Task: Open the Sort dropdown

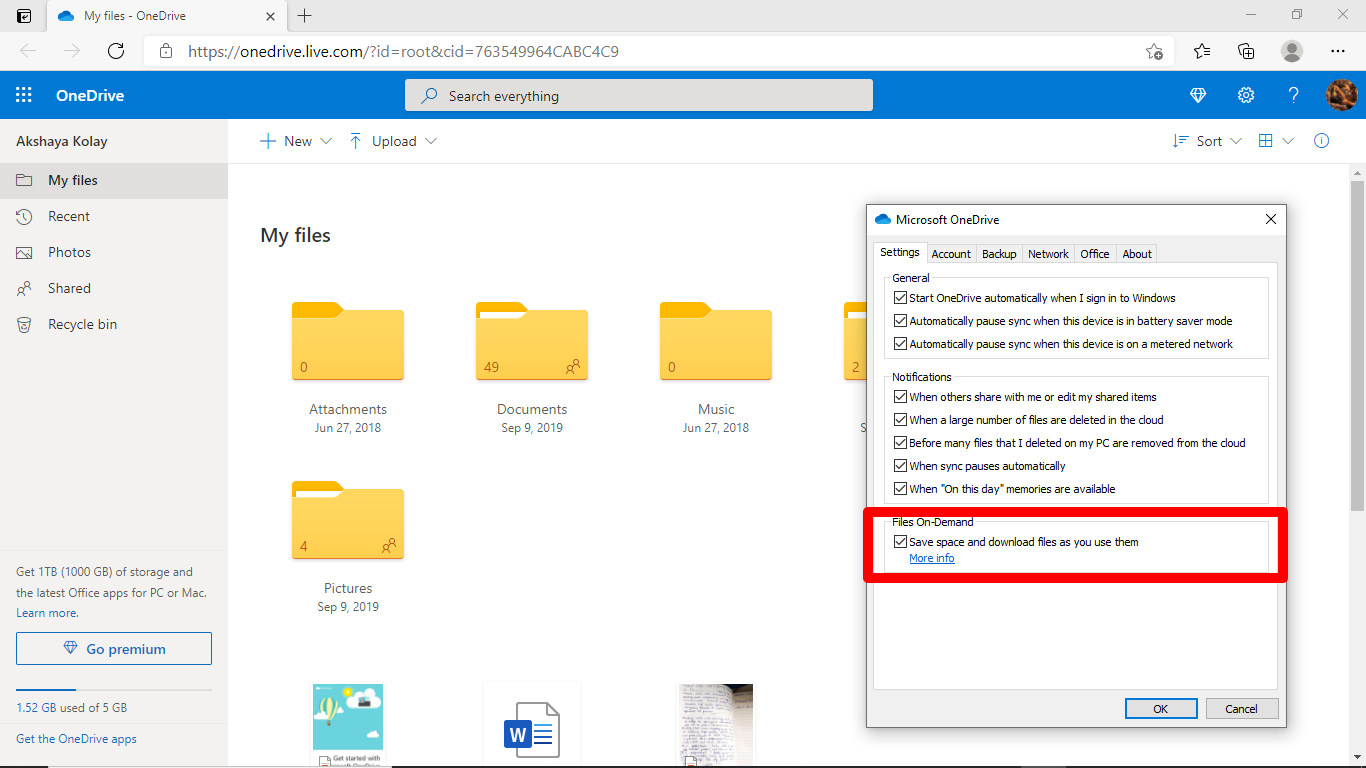Action: [x=1207, y=141]
